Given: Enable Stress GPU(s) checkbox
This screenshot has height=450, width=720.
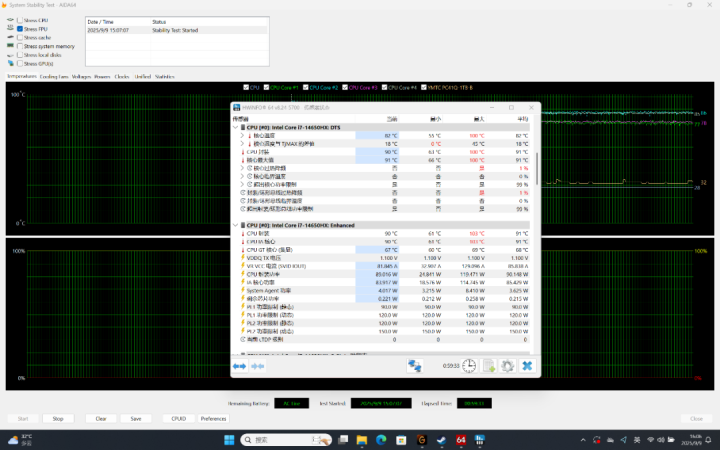Looking at the screenshot, I should (20, 63).
